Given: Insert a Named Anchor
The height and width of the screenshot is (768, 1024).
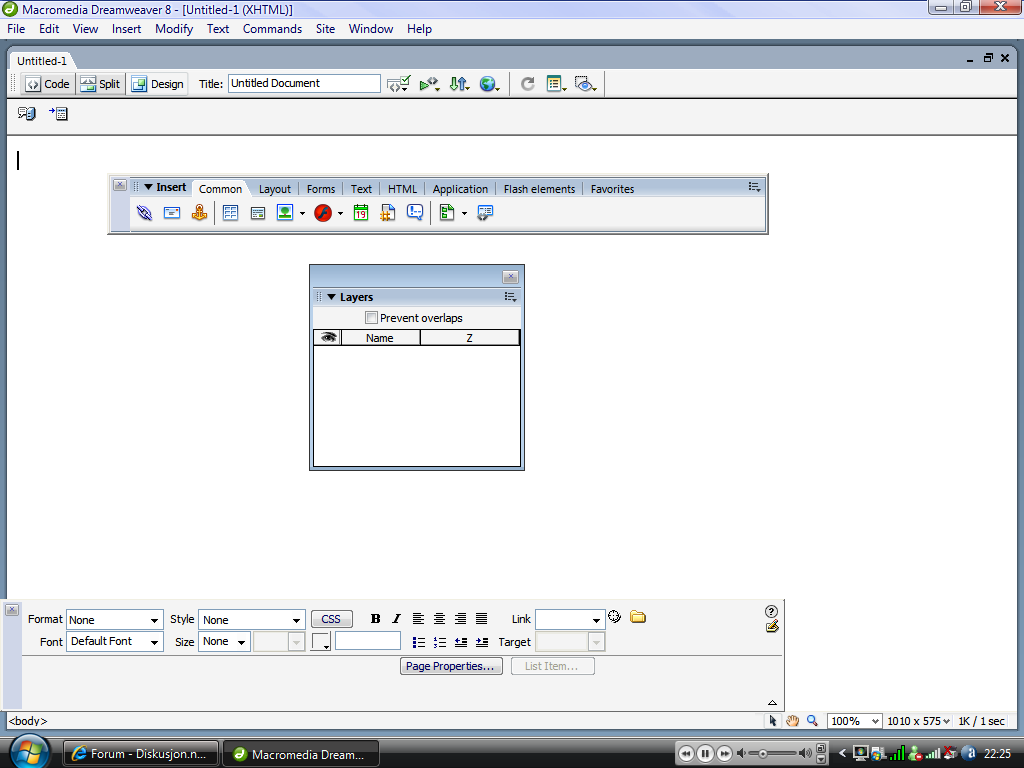Looking at the screenshot, I should (x=199, y=213).
